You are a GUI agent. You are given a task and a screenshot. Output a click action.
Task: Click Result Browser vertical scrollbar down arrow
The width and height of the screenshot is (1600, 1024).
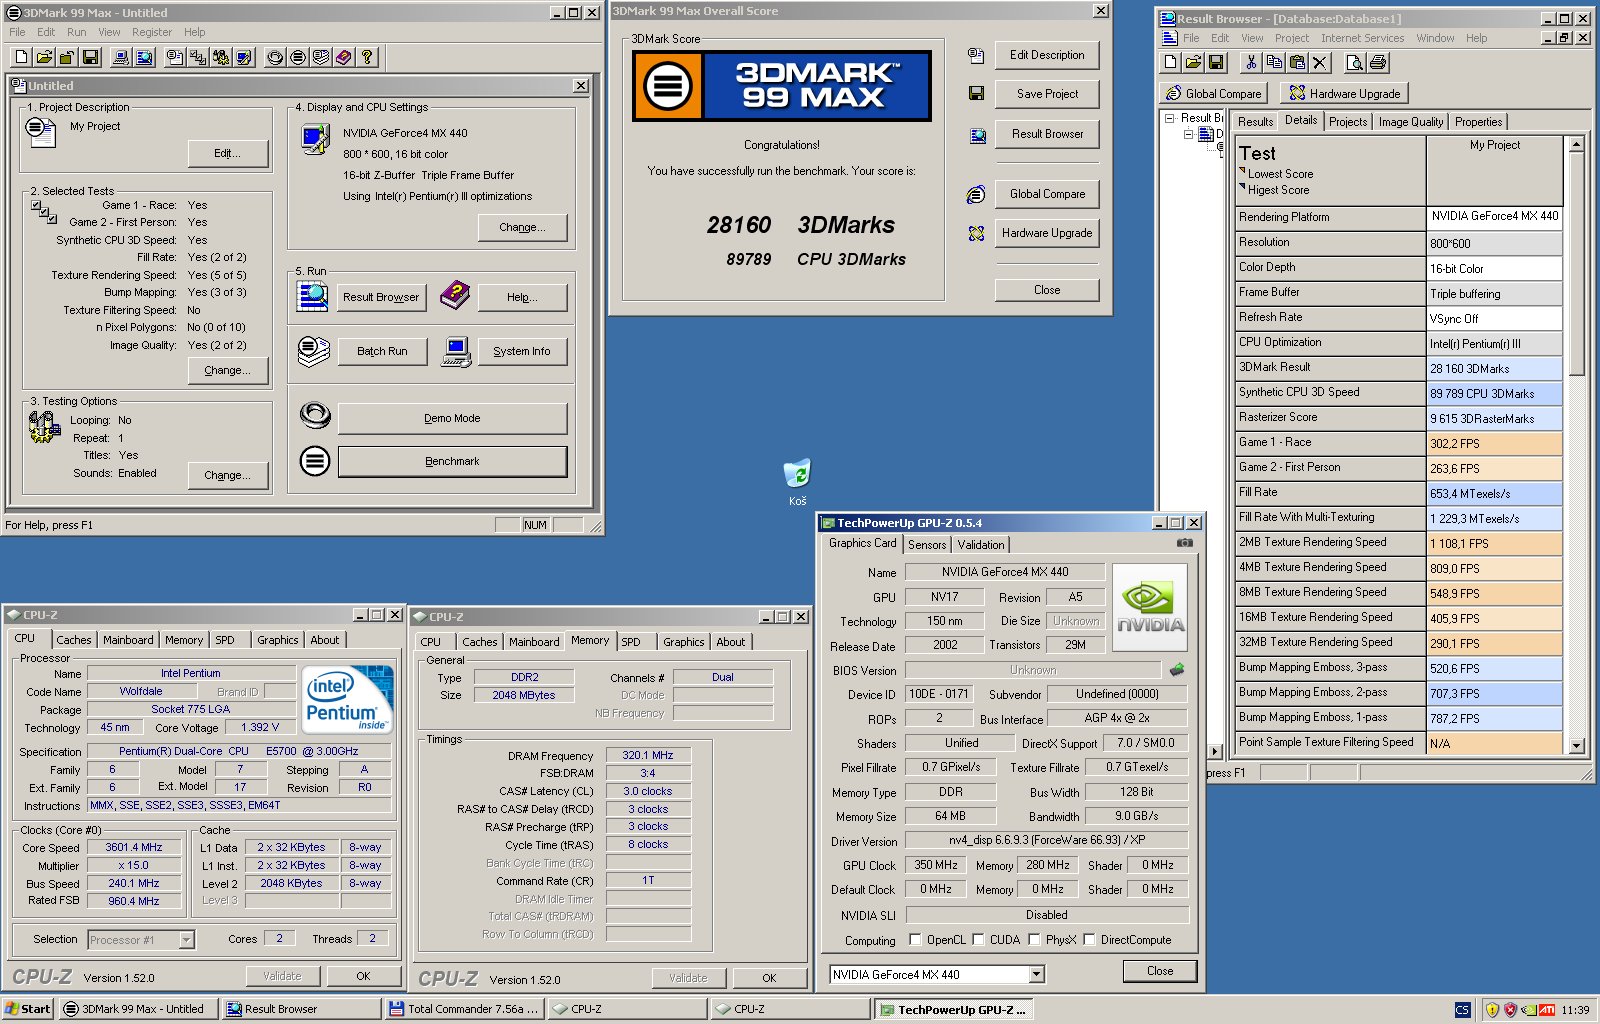tap(1576, 745)
